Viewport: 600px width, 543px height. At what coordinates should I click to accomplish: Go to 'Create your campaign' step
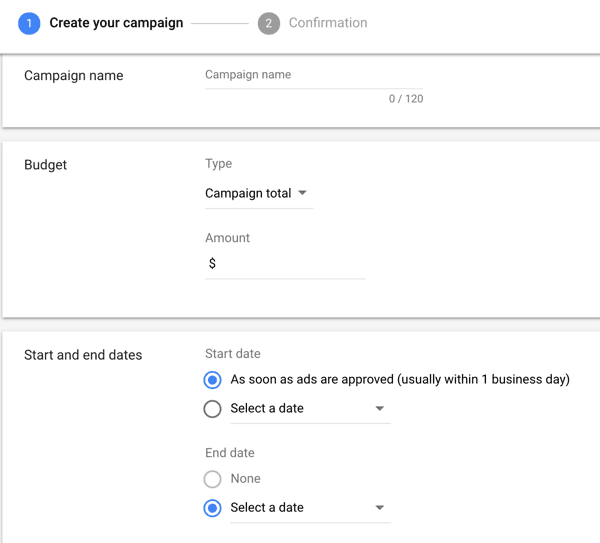pyautogui.click(x=116, y=23)
